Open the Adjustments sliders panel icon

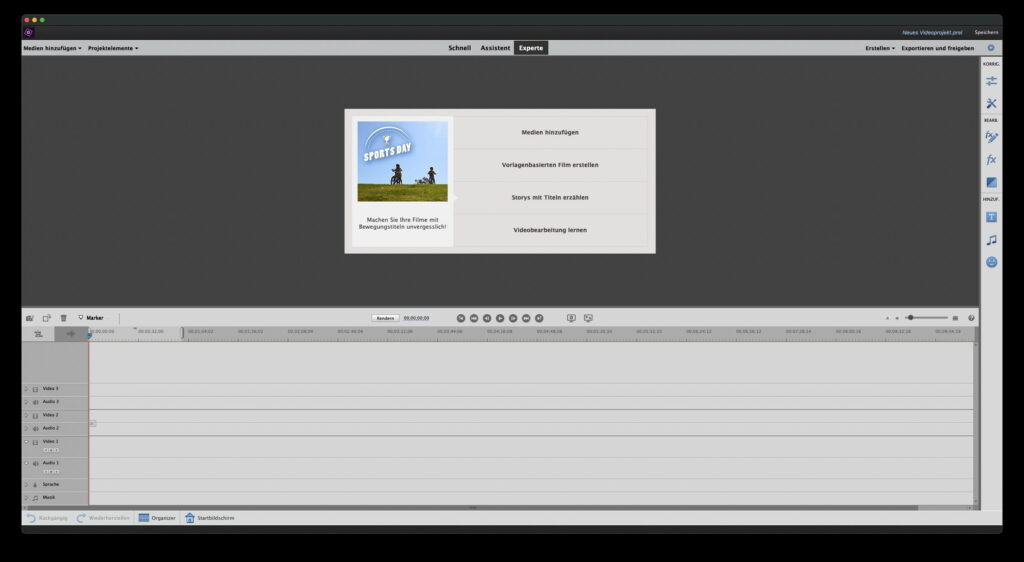[x=991, y=81]
